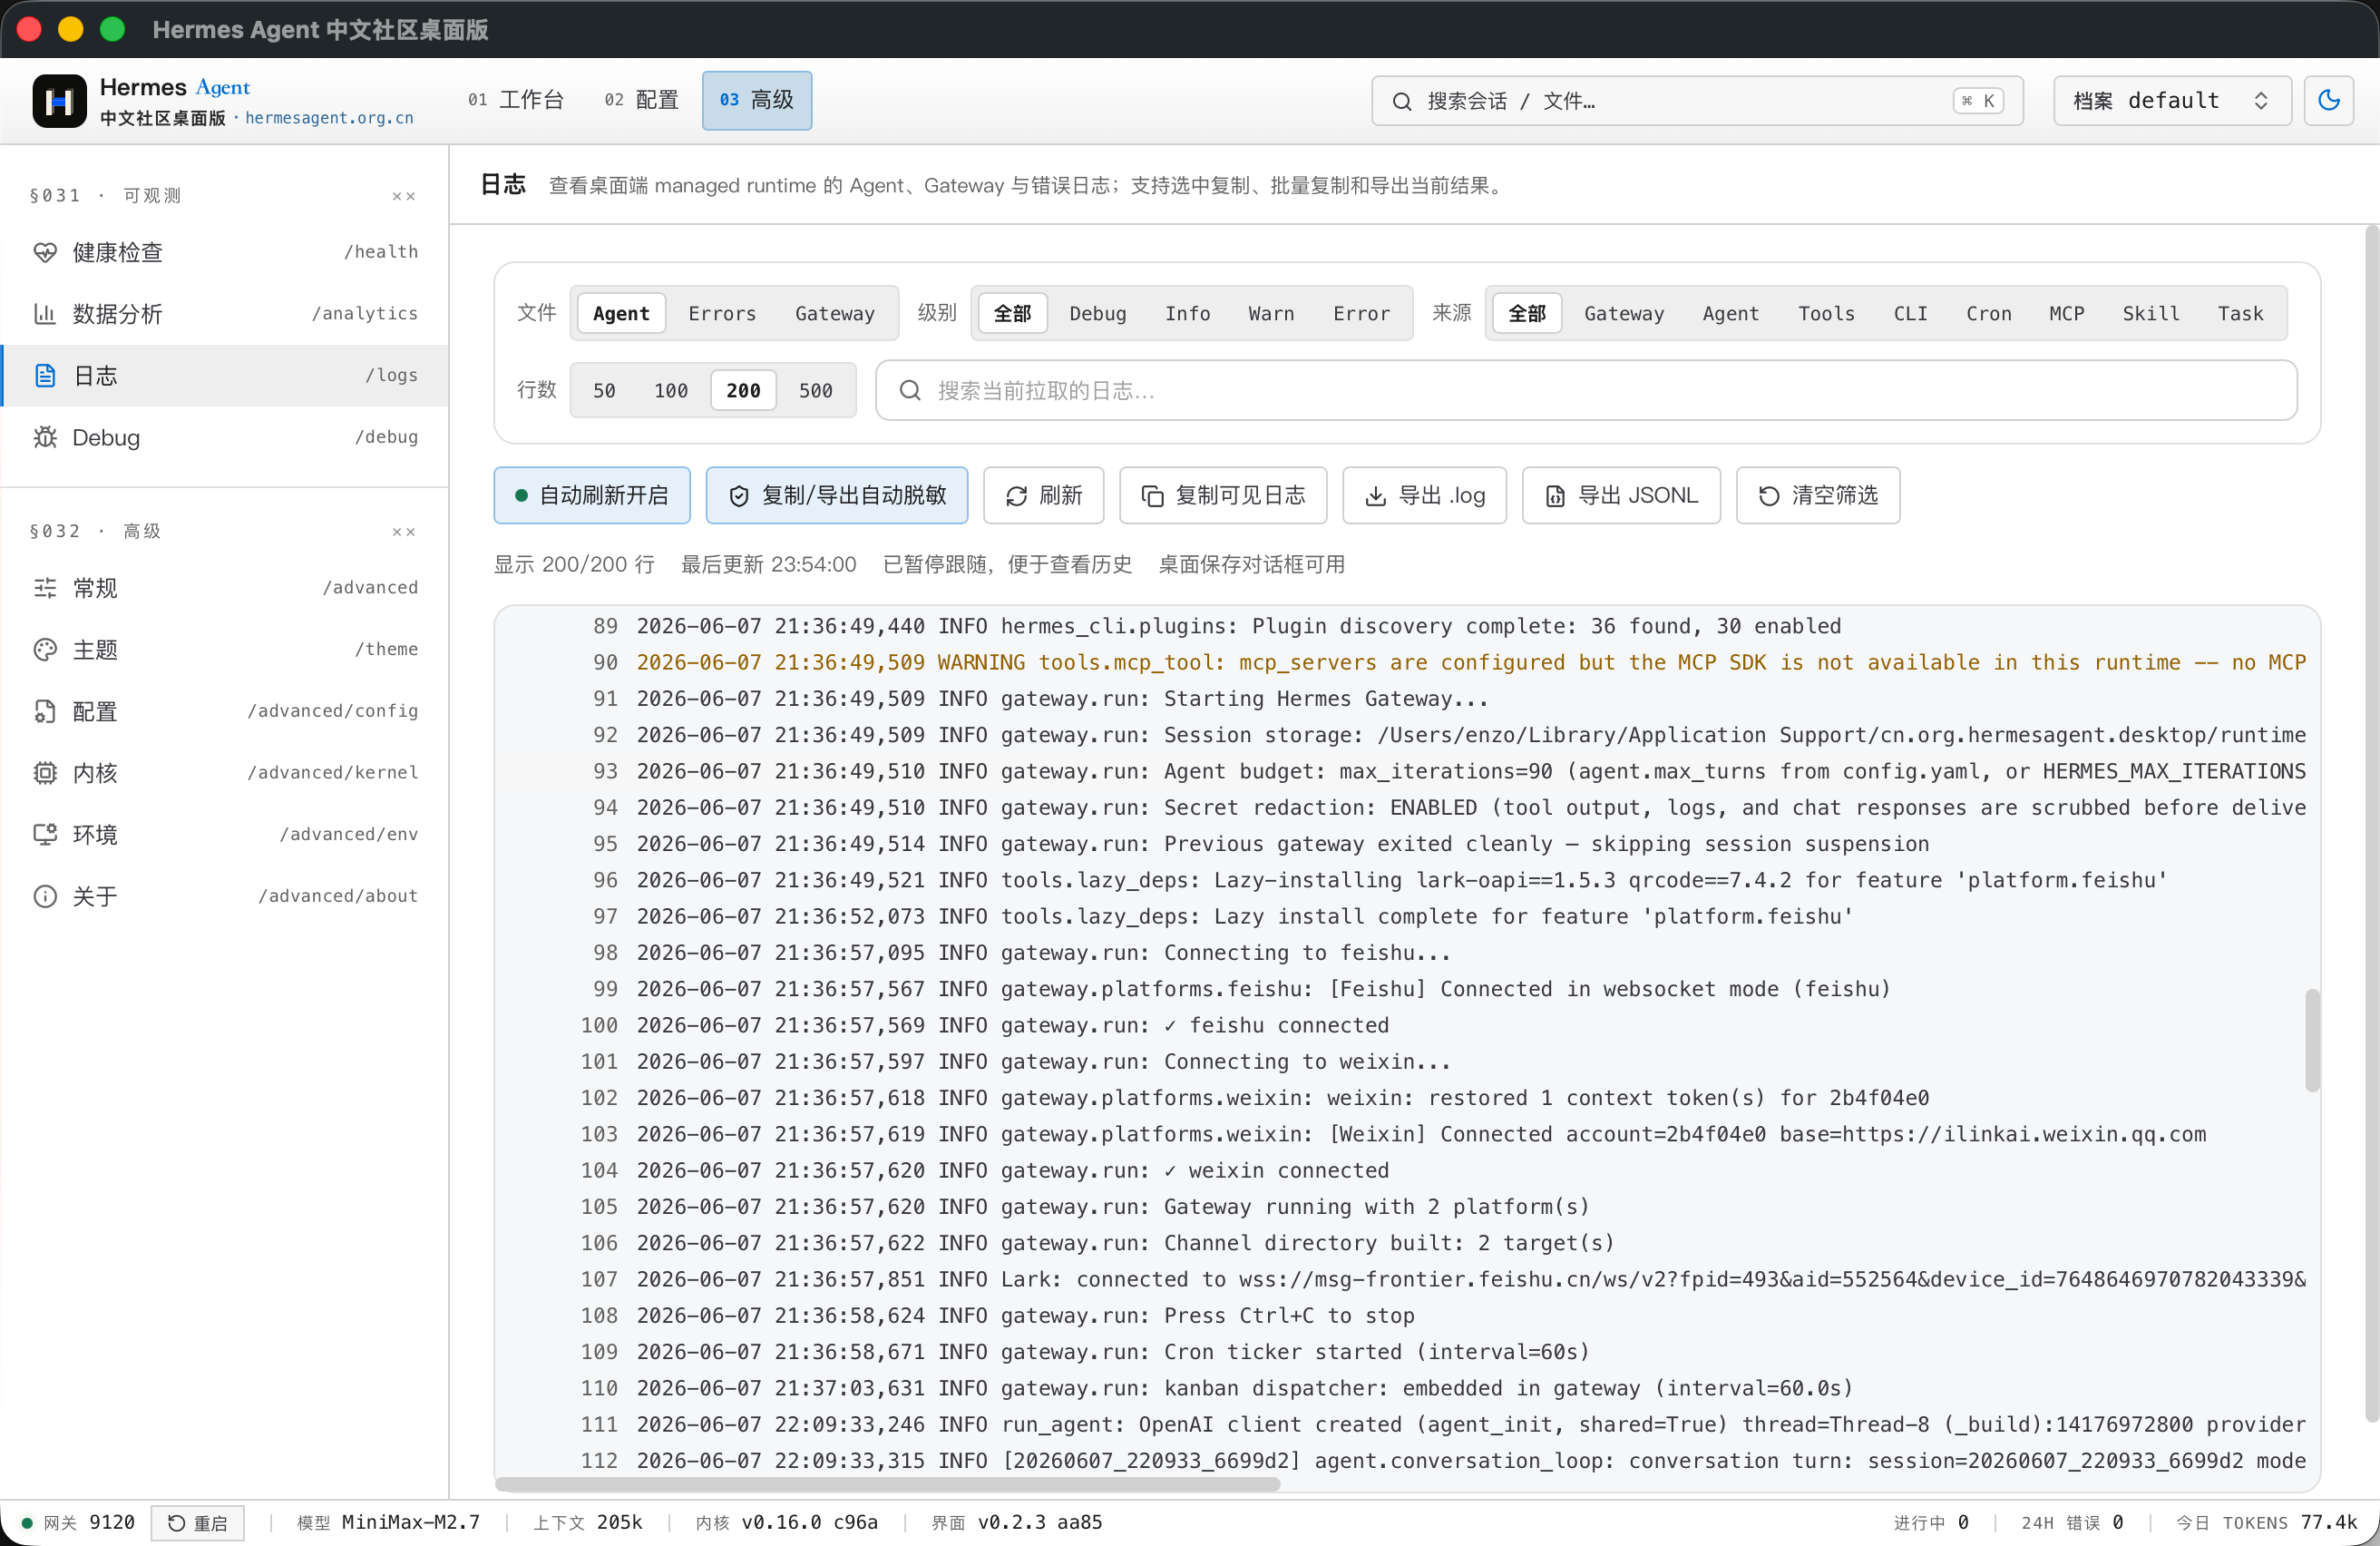The height and width of the screenshot is (1546, 2380).
Task: Select the Error level filter
Action: (1361, 314)
